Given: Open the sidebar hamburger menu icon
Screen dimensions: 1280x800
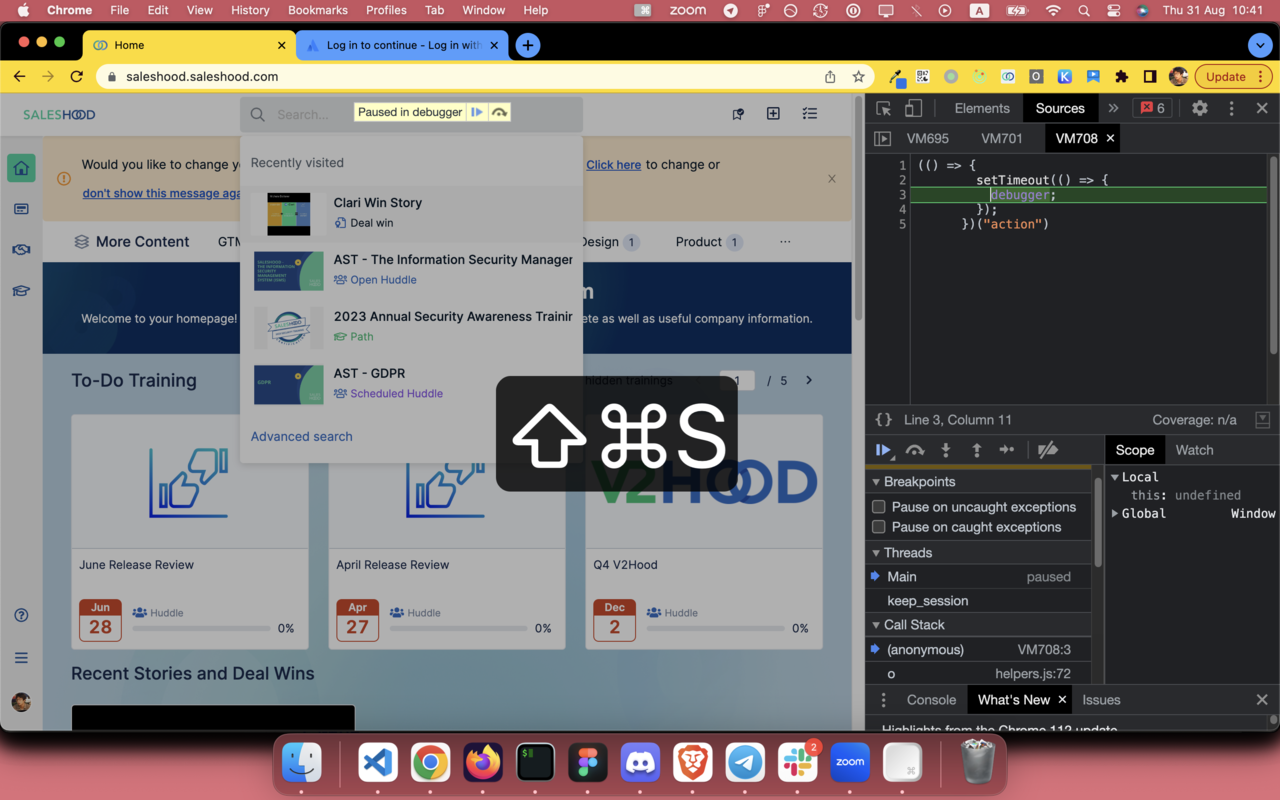Looking at the screenshot, I should pyautogui.click(x=21, y=658).
